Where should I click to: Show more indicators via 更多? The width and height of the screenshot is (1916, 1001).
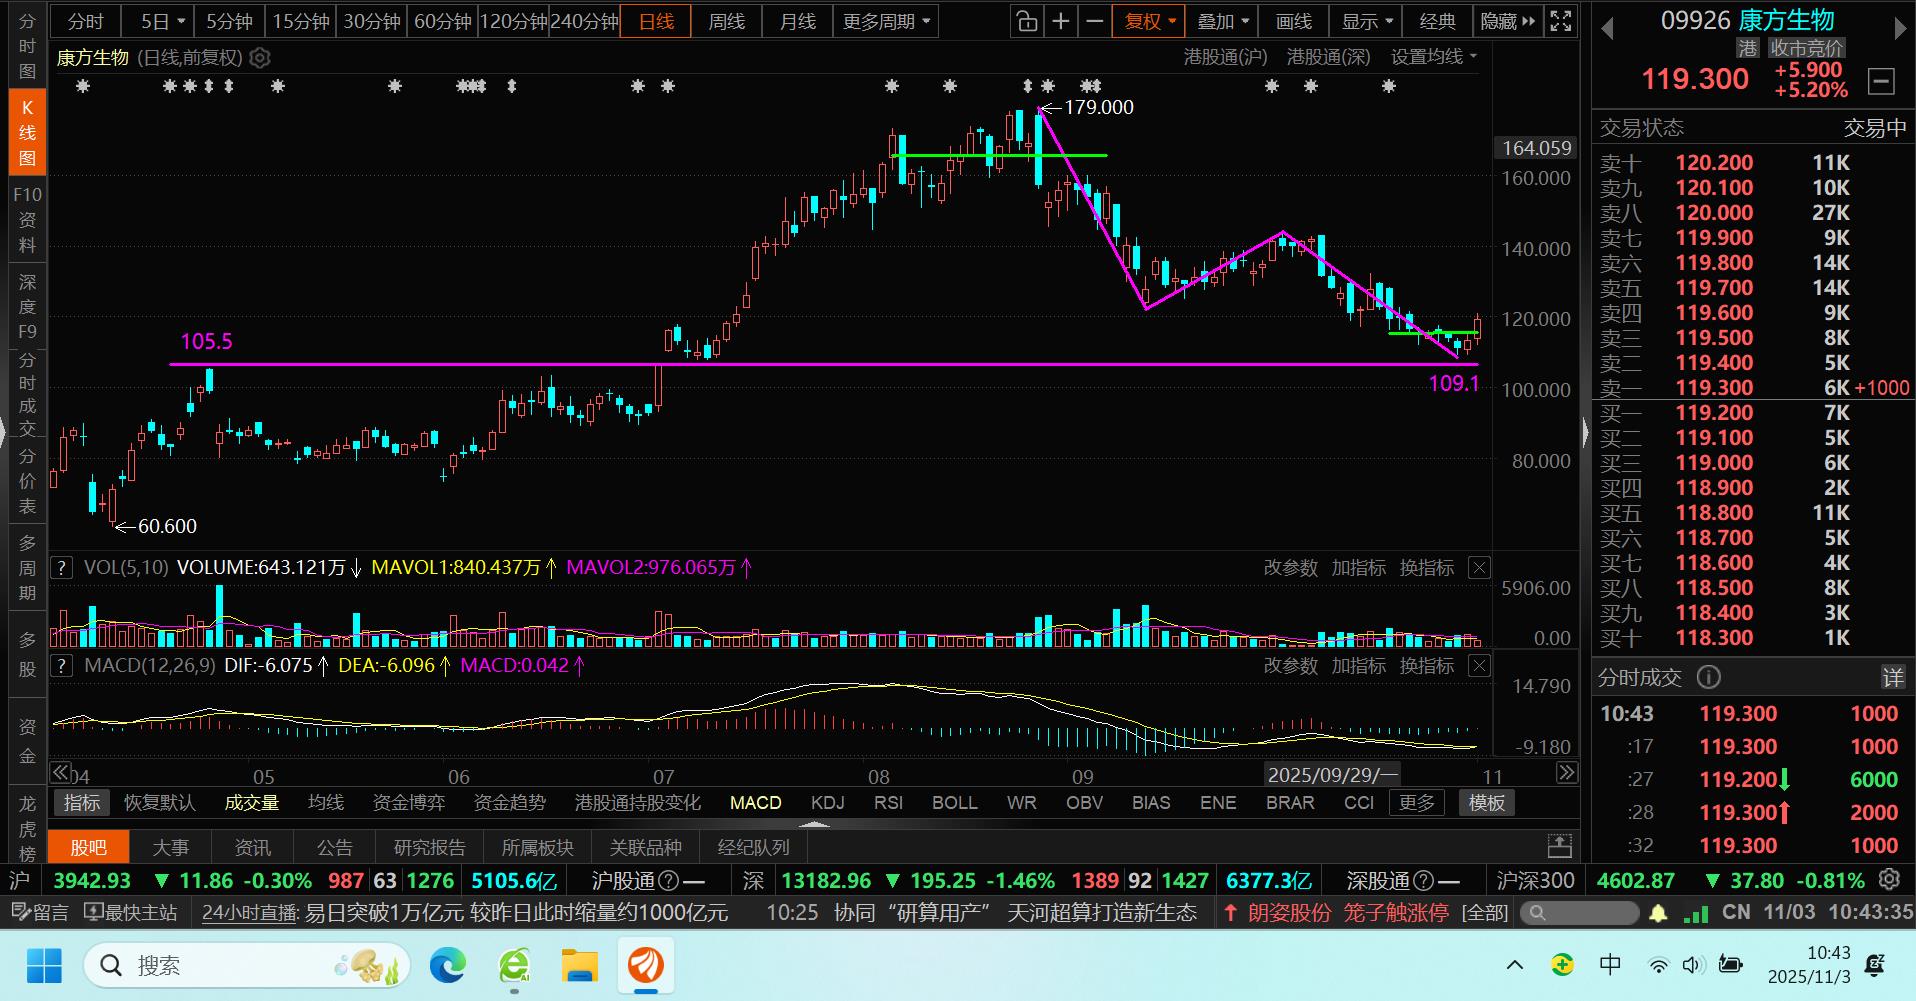coord(1417,803)
